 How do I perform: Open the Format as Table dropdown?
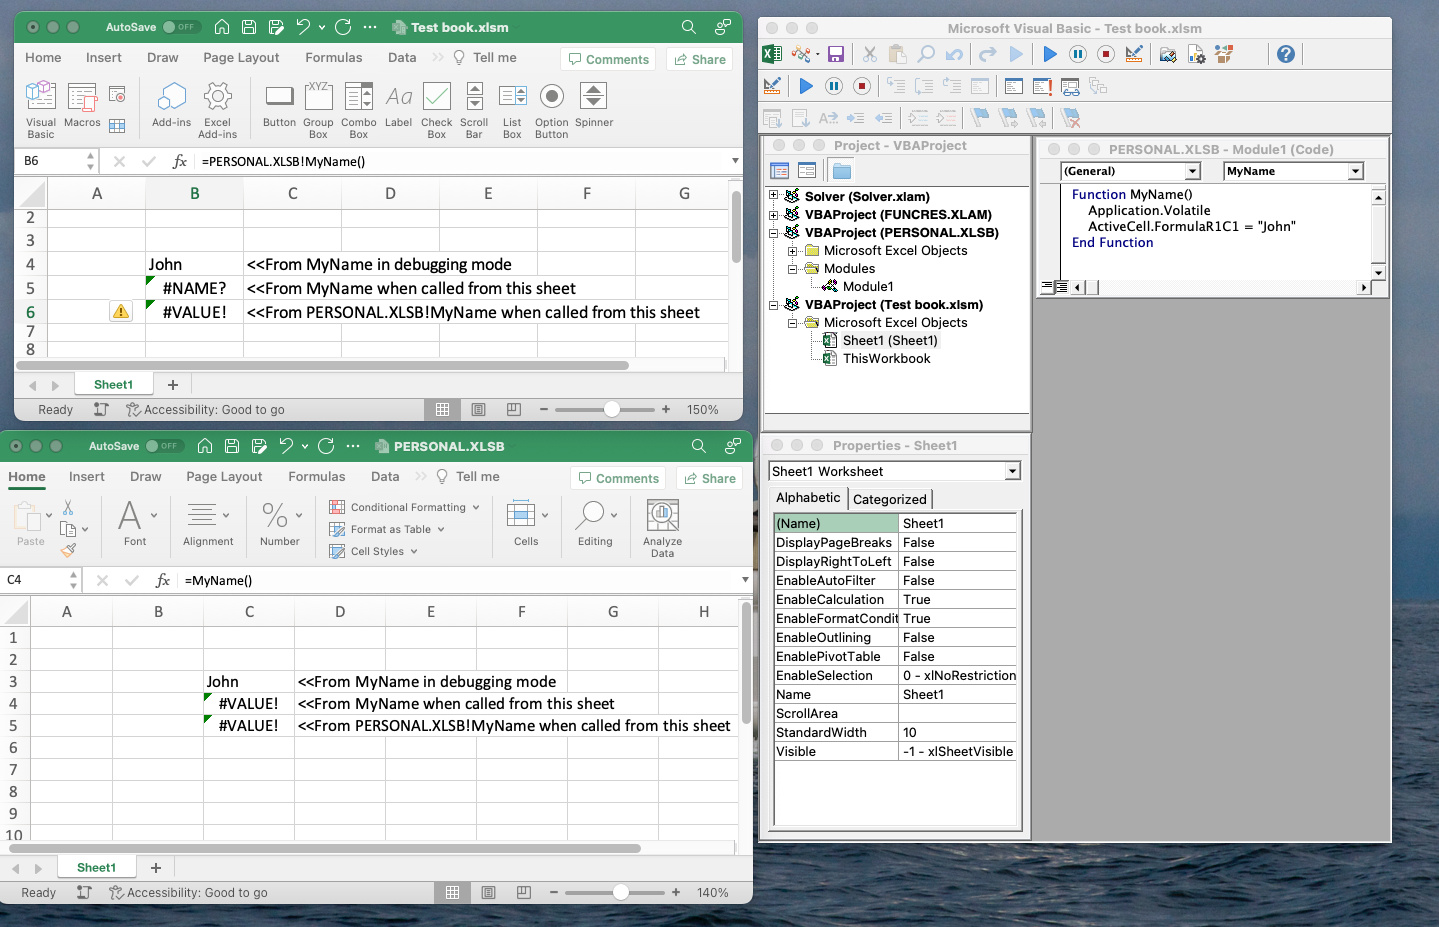(x=387, y=529)
